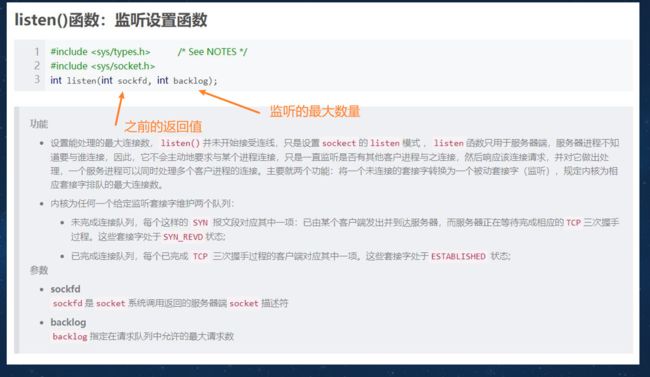The image size is (650, 377).
Task: Select code line '#include <sys/types.h>'
Action: (100, 52)
